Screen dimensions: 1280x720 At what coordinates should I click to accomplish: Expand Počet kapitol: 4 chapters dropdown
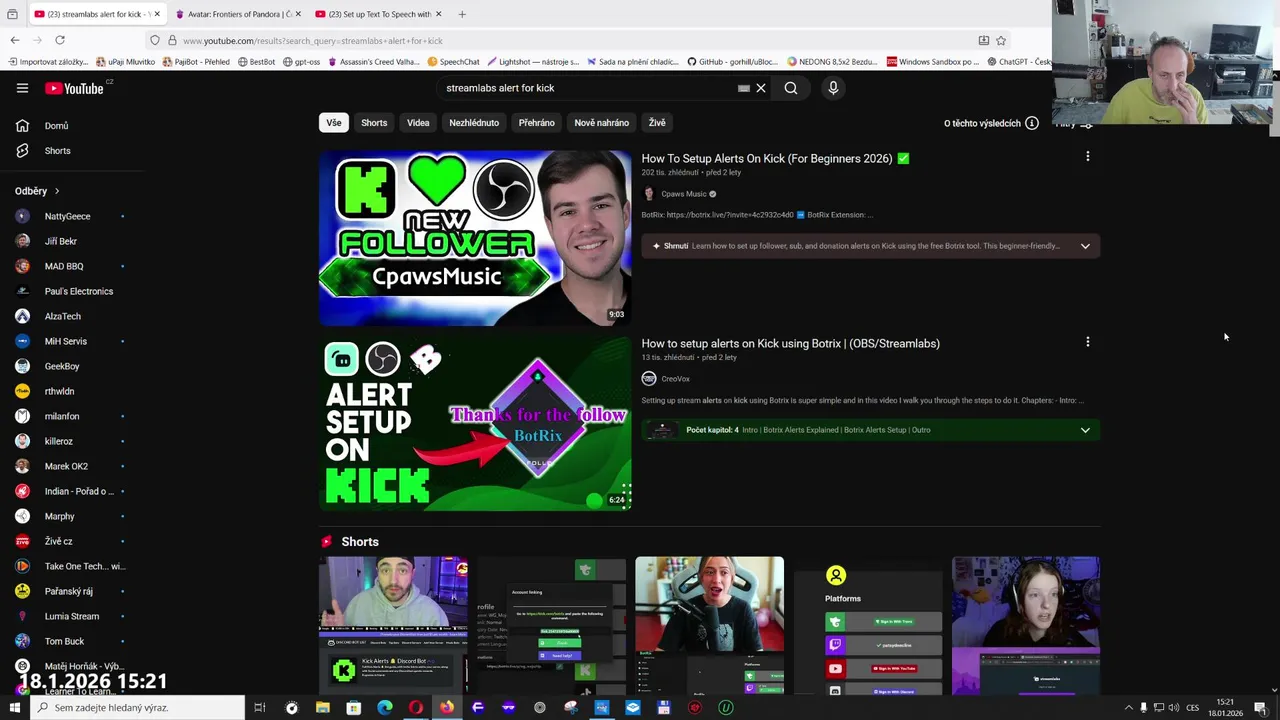click(1085, 430)
